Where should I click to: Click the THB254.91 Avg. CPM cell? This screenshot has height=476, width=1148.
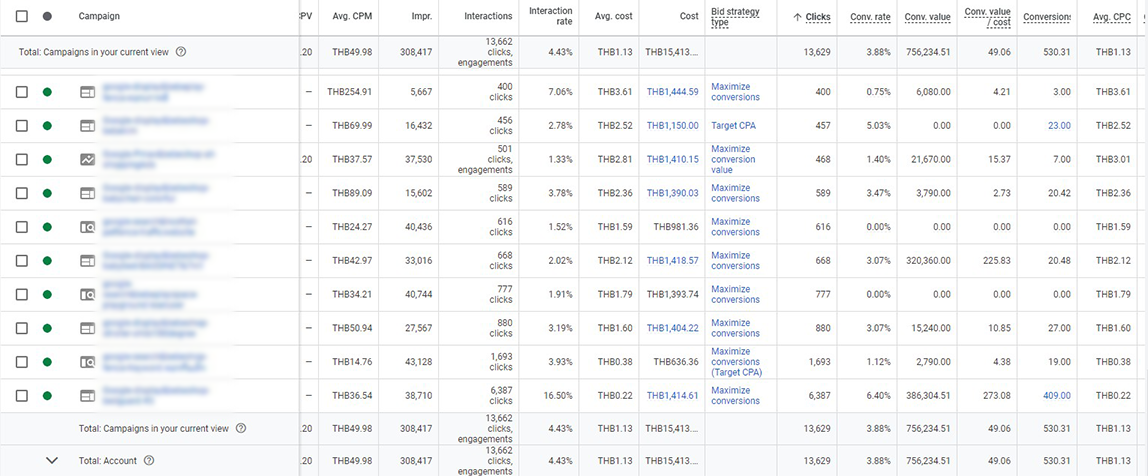(352, 92)
